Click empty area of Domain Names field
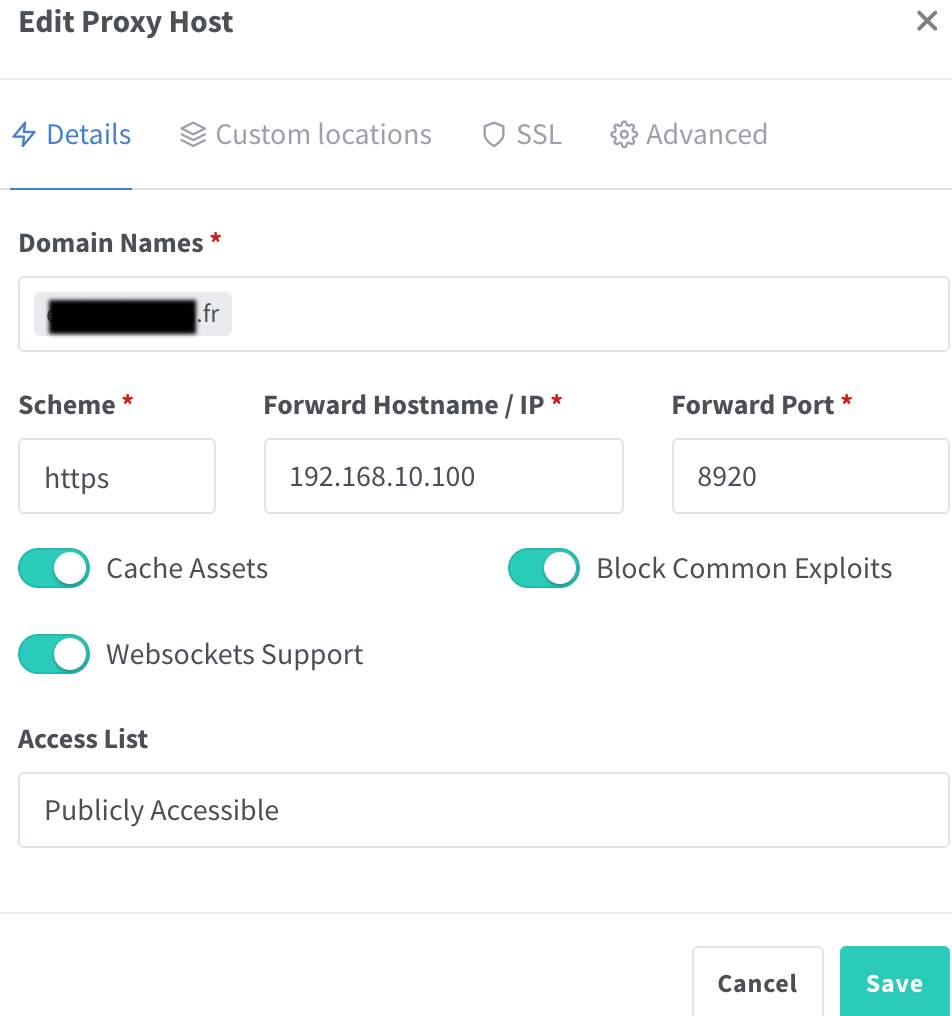Viewport: 952px width, 1016px height. [590, 315]
